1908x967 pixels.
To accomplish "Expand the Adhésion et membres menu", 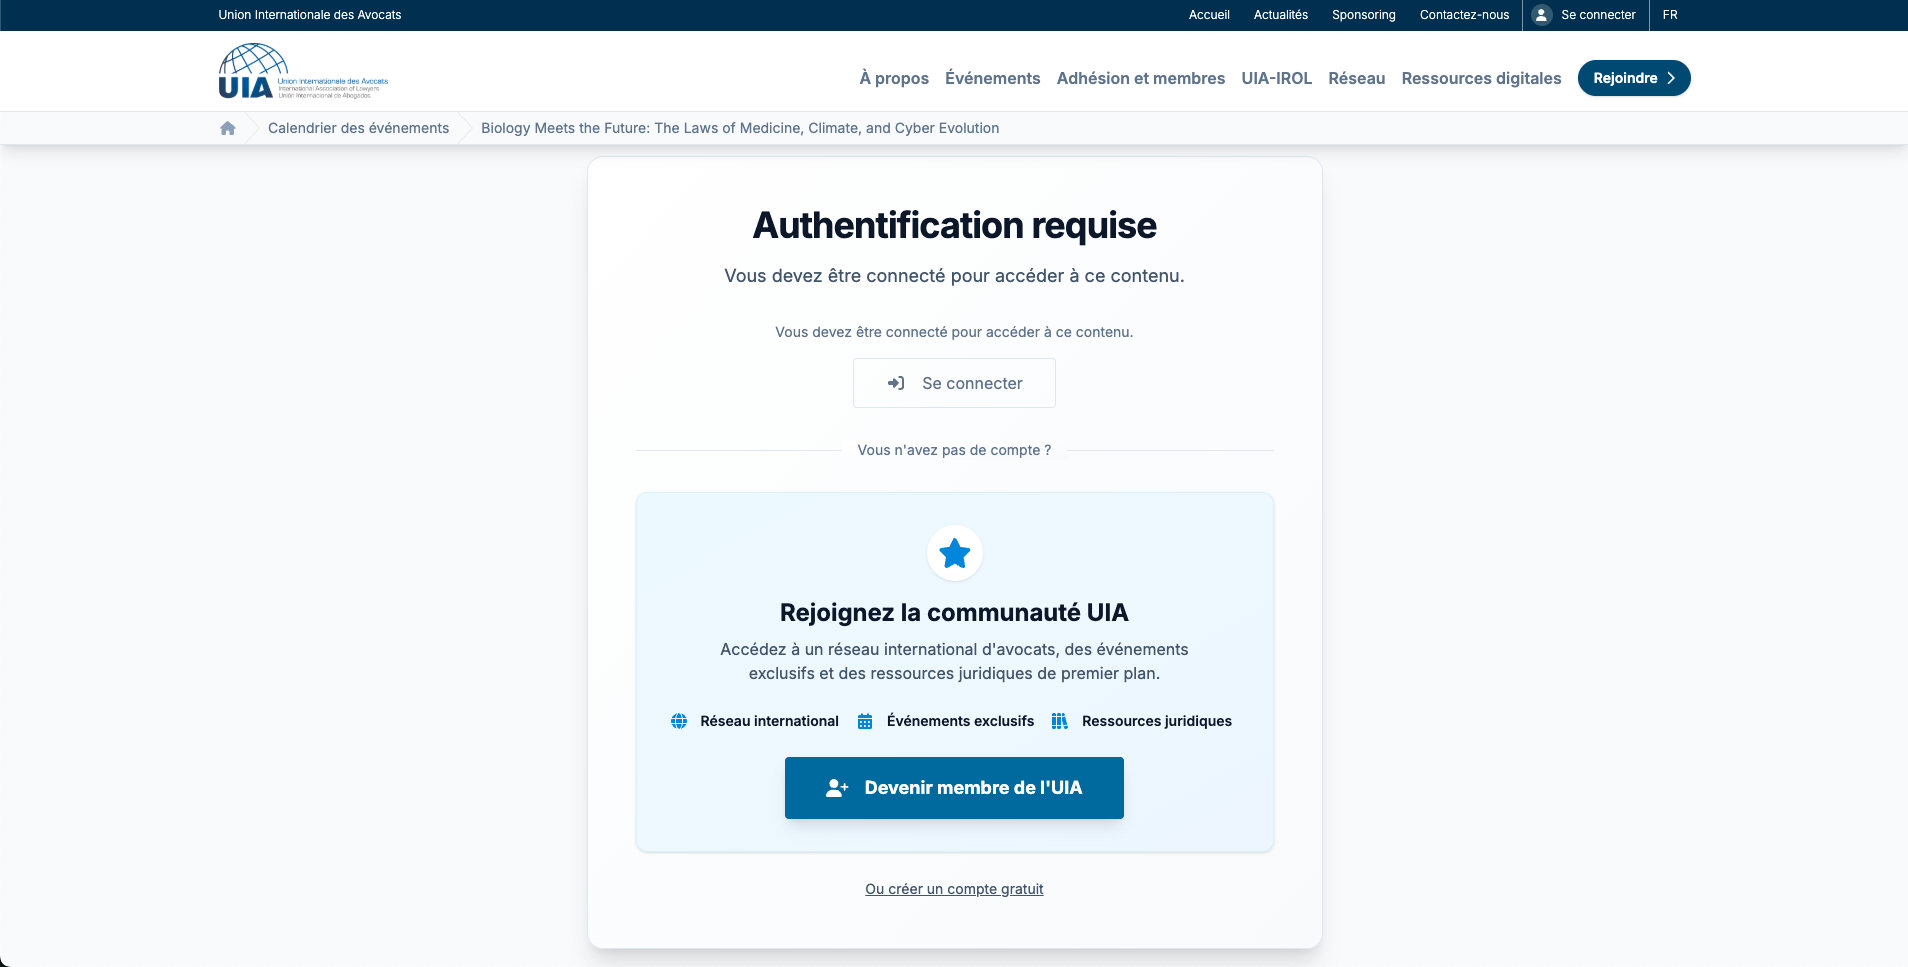I will pyautogui.click(x=1140, y=78).
